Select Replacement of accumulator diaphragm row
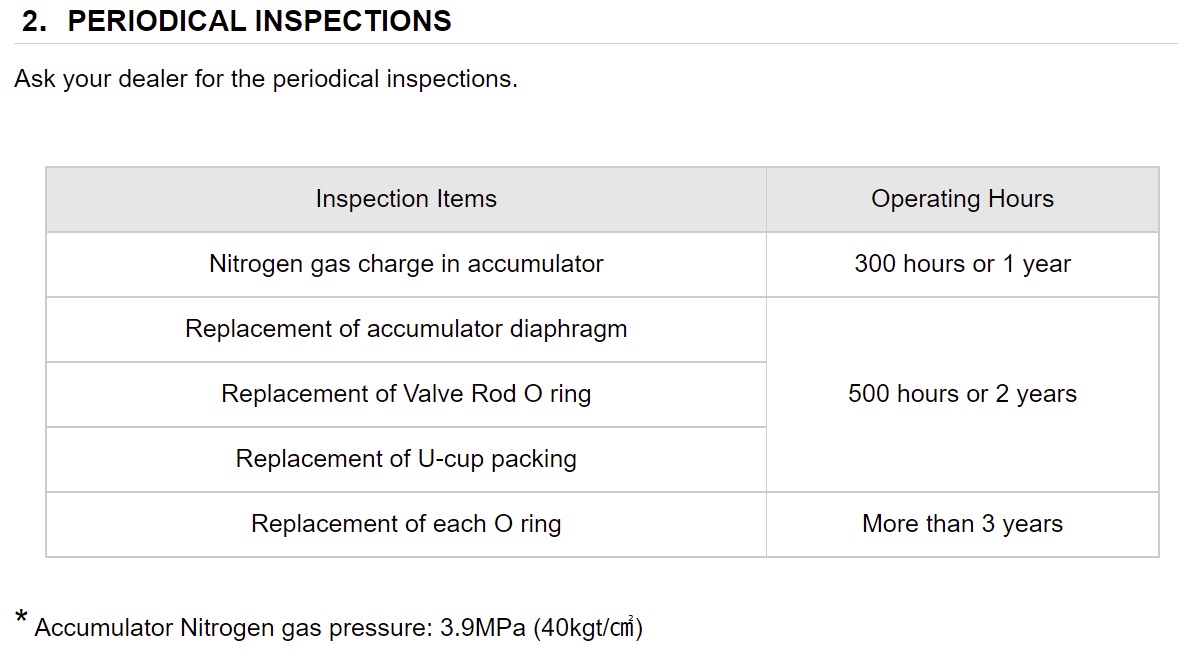Viewport: 1178px width, 658px height. tap(406, 329)
